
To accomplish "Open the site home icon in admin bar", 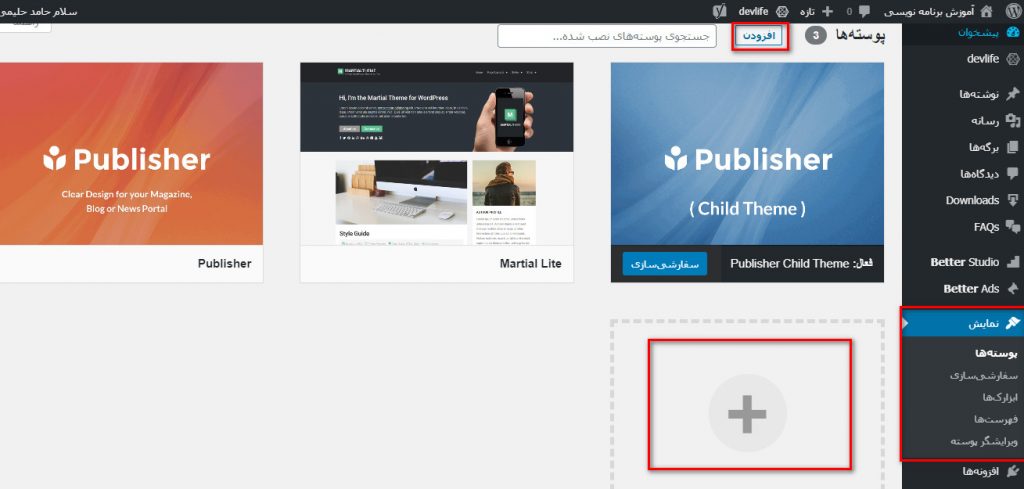I will (986, 11).
